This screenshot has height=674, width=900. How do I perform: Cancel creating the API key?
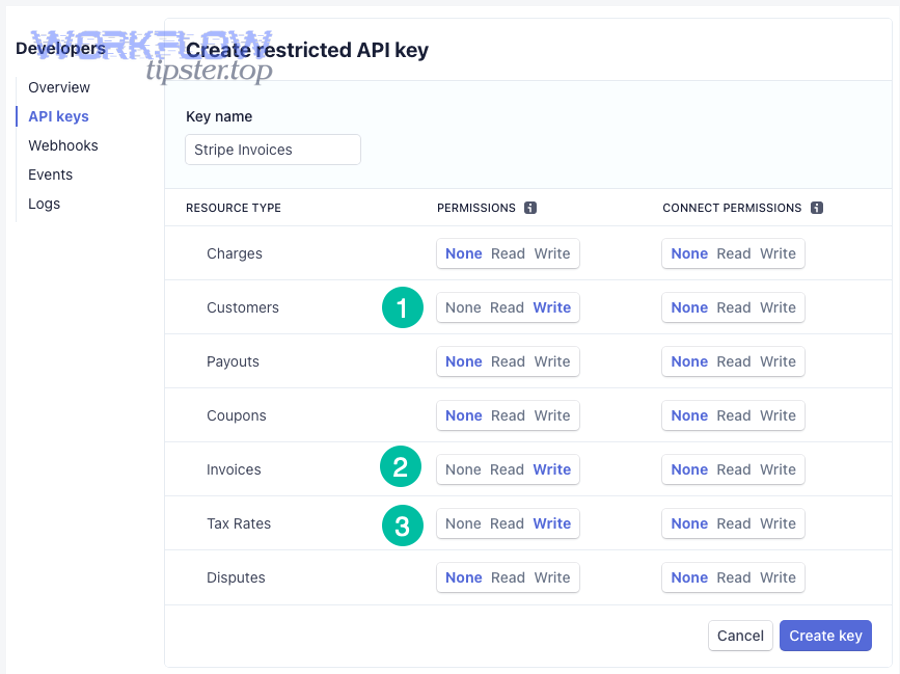tap(740, 635)
